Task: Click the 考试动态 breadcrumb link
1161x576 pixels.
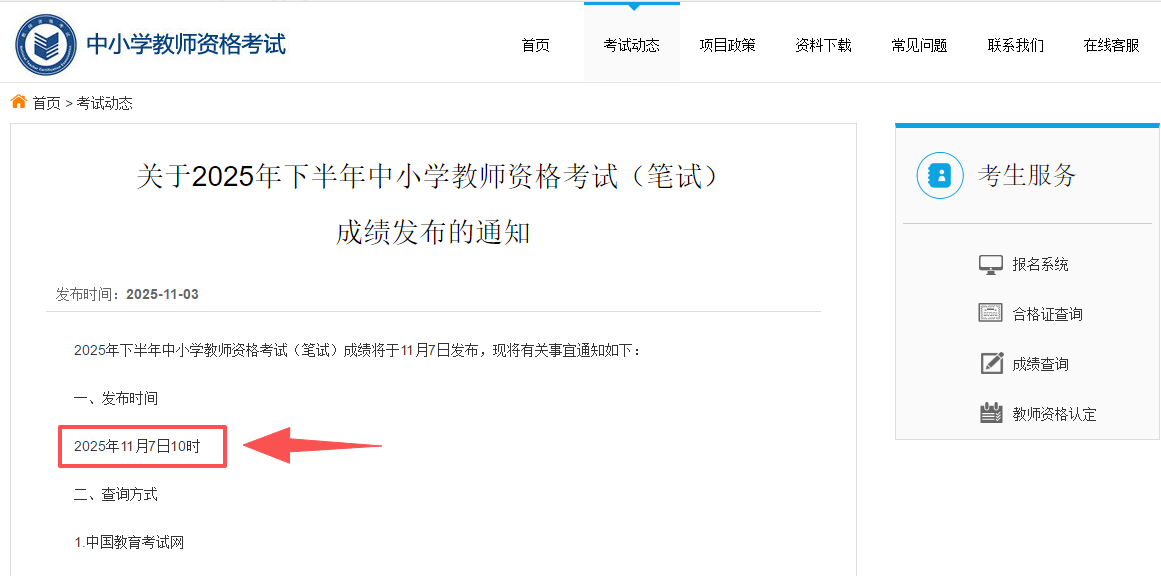Action: pyautogui.click(x=104, y=103)
